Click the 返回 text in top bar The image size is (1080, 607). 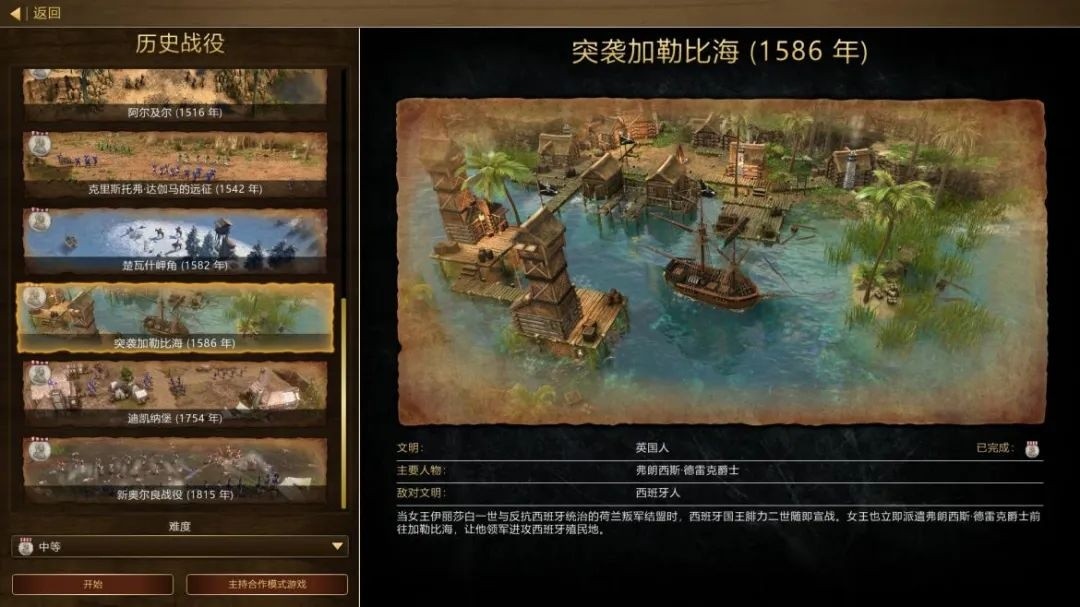pyautogui.click(x=47, y=13)
